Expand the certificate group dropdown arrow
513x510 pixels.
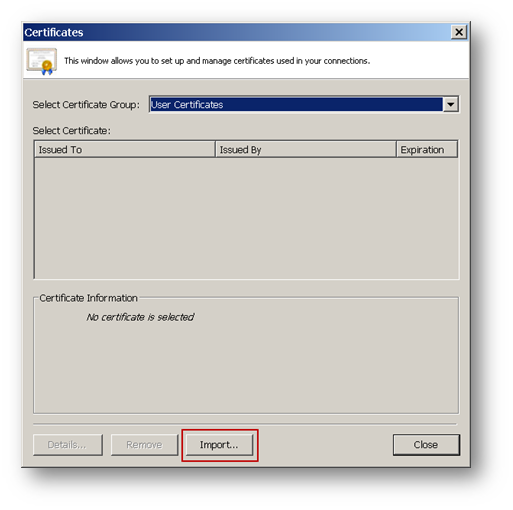(451, 105)
